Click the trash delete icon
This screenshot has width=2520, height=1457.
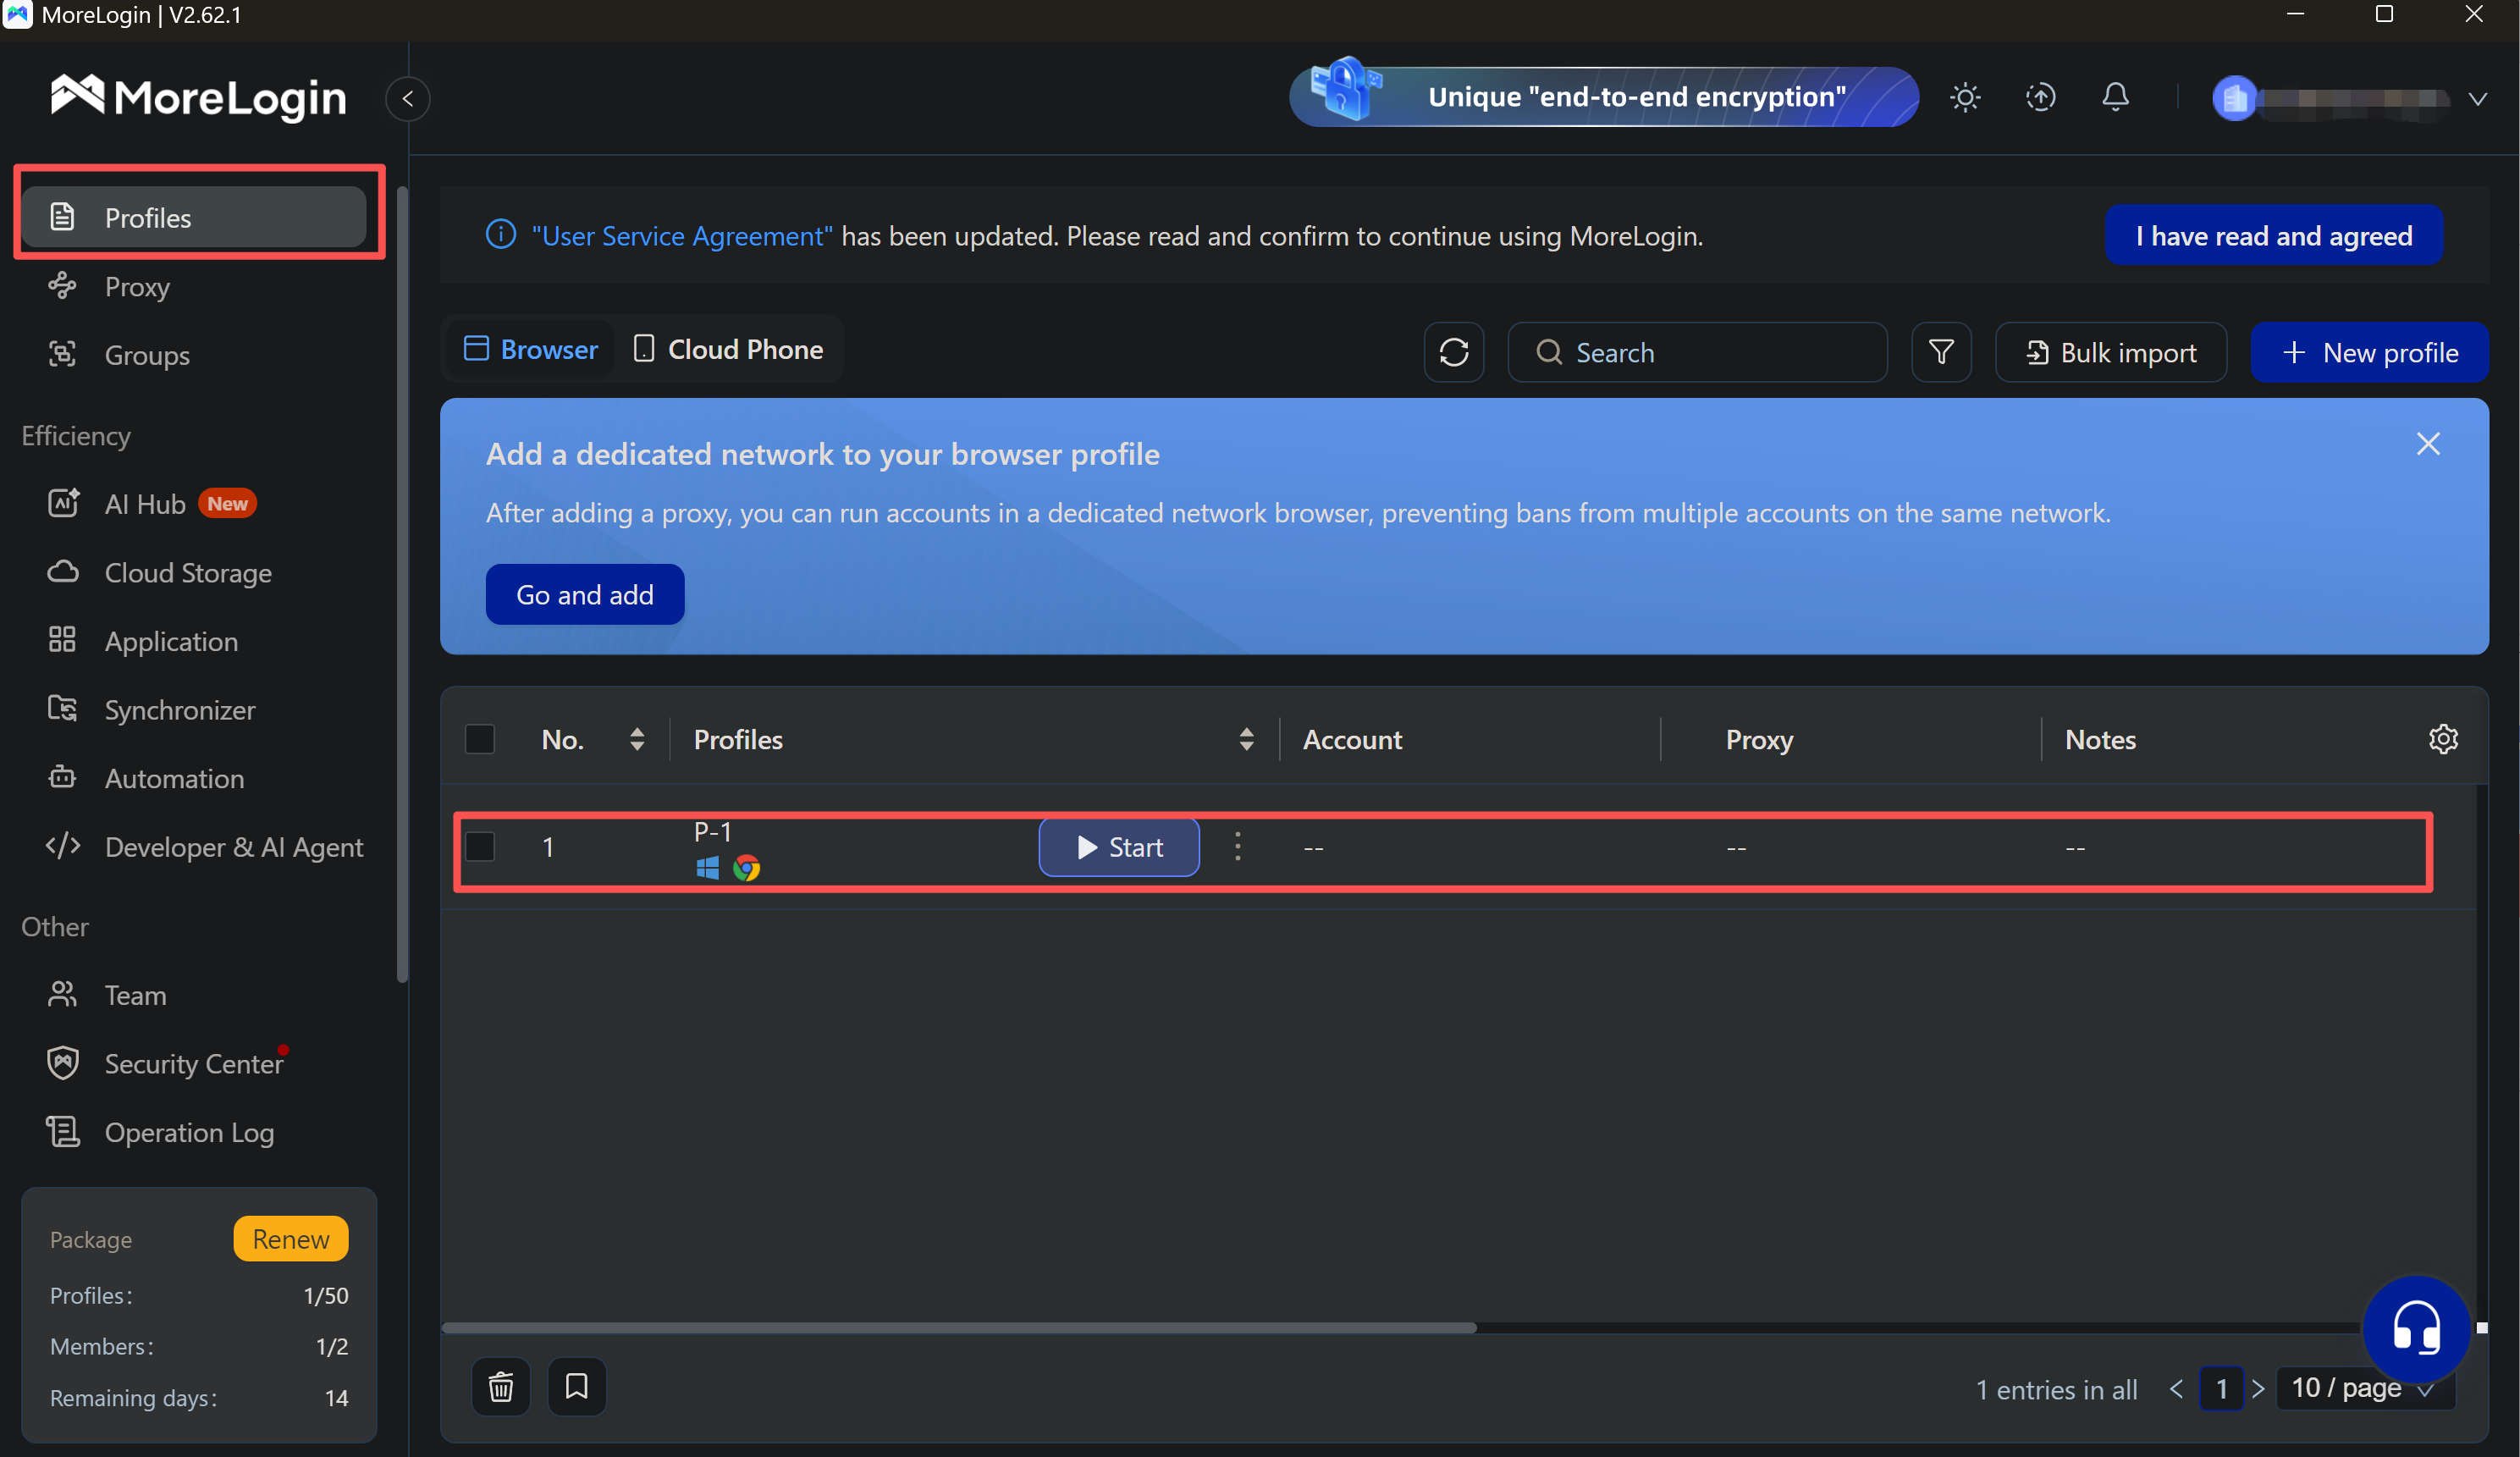click(501, 1386)
